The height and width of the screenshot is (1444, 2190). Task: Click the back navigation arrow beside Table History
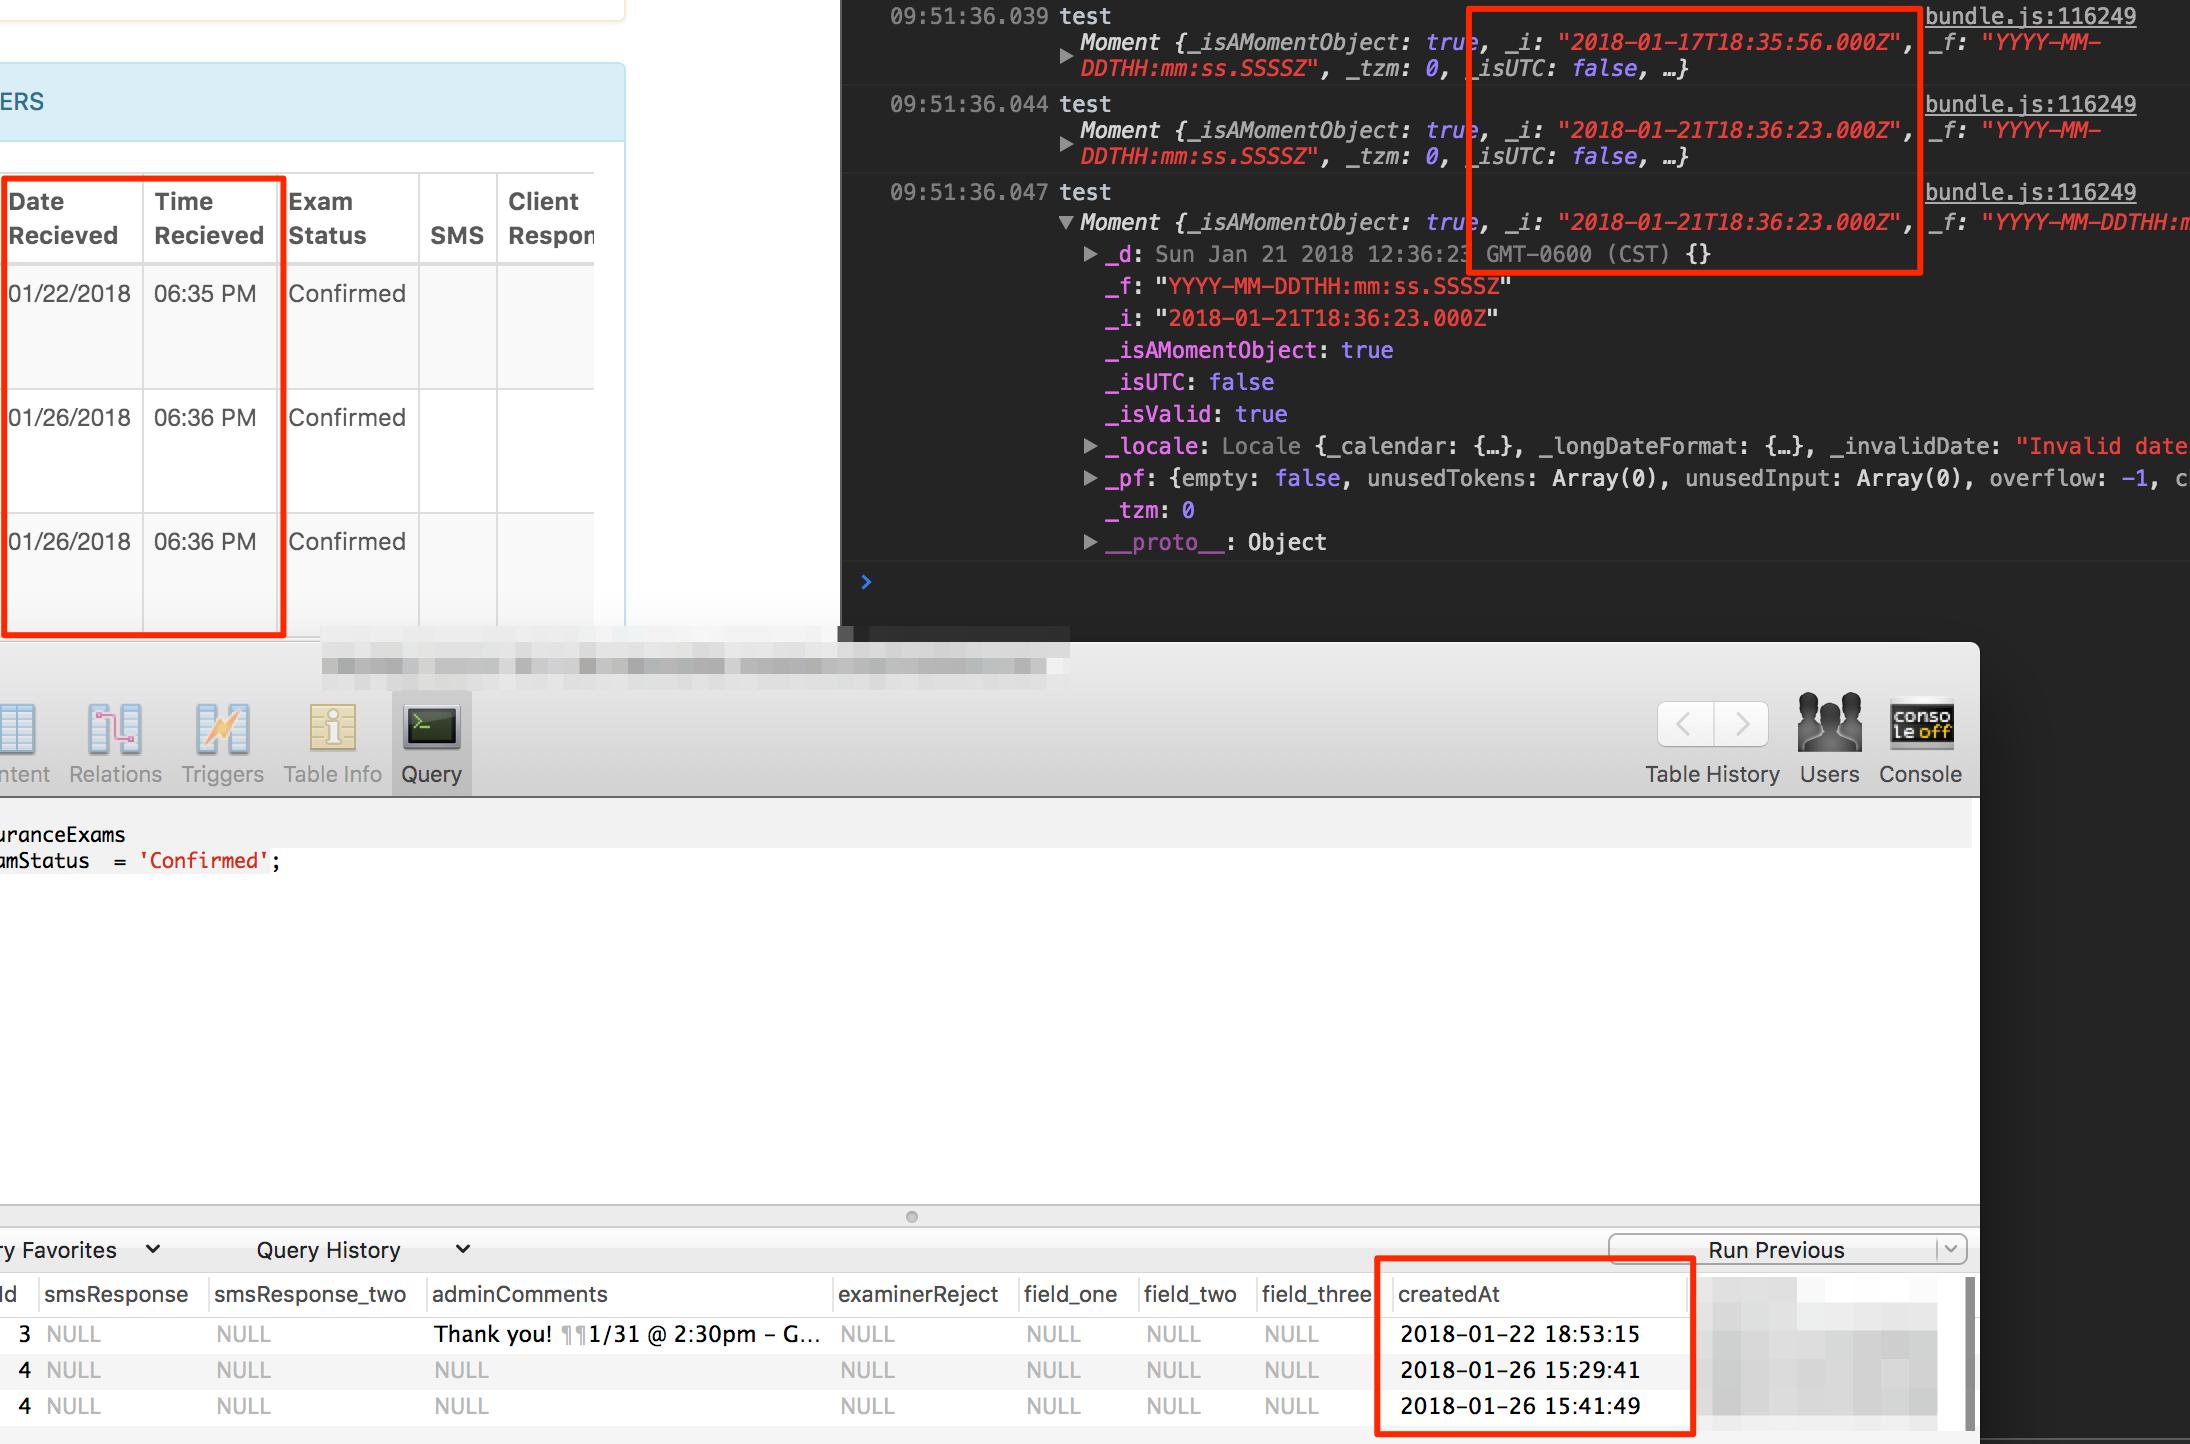(x=1684, y=724)
